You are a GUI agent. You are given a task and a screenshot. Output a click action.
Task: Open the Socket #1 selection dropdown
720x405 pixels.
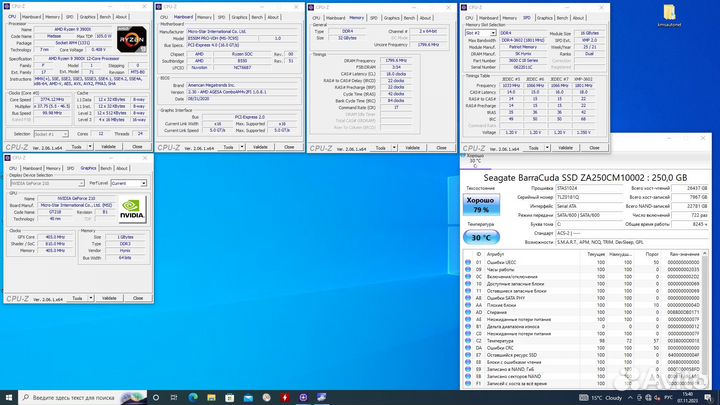pos(51,134)
